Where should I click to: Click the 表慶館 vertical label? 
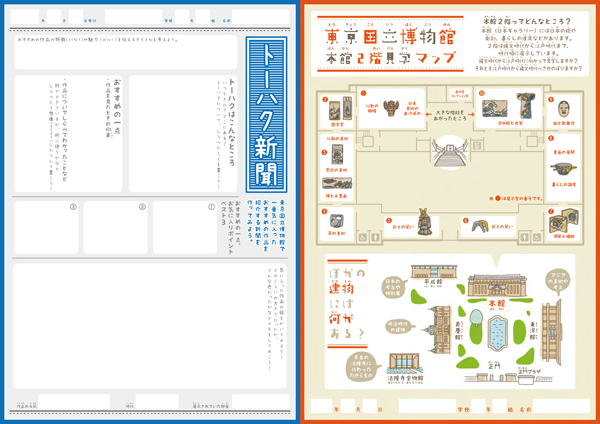(458, 331)
